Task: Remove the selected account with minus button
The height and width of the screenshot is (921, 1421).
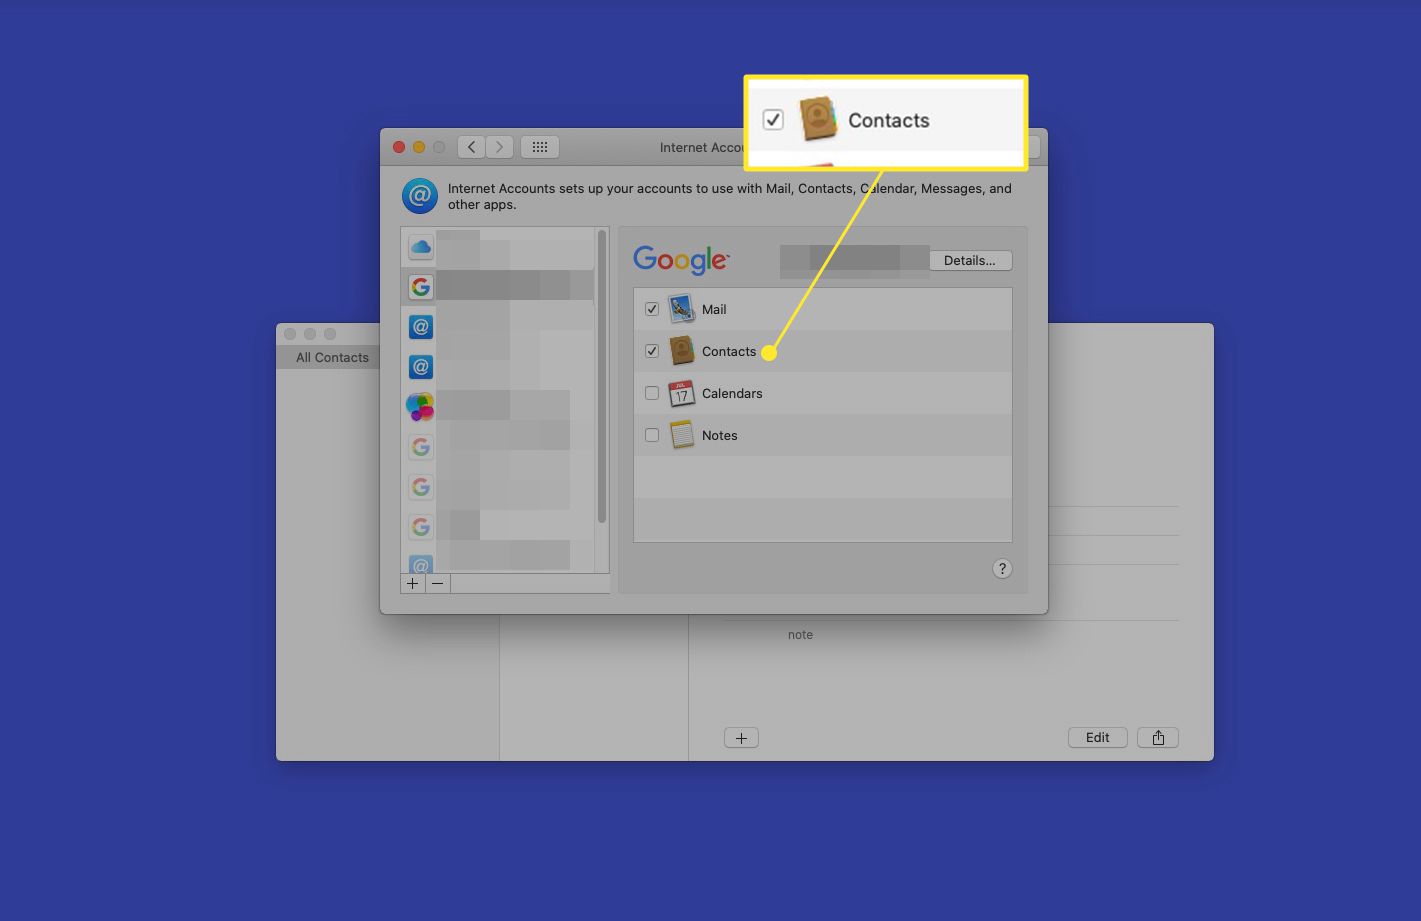Action: pos(438,583)
